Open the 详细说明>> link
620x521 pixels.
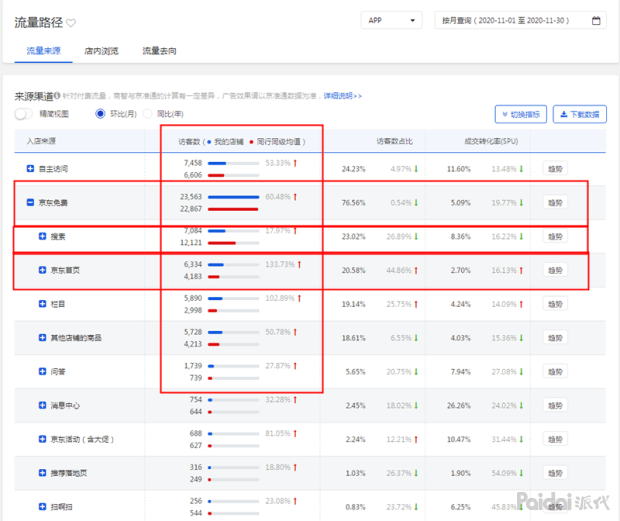tap(342, 96)
